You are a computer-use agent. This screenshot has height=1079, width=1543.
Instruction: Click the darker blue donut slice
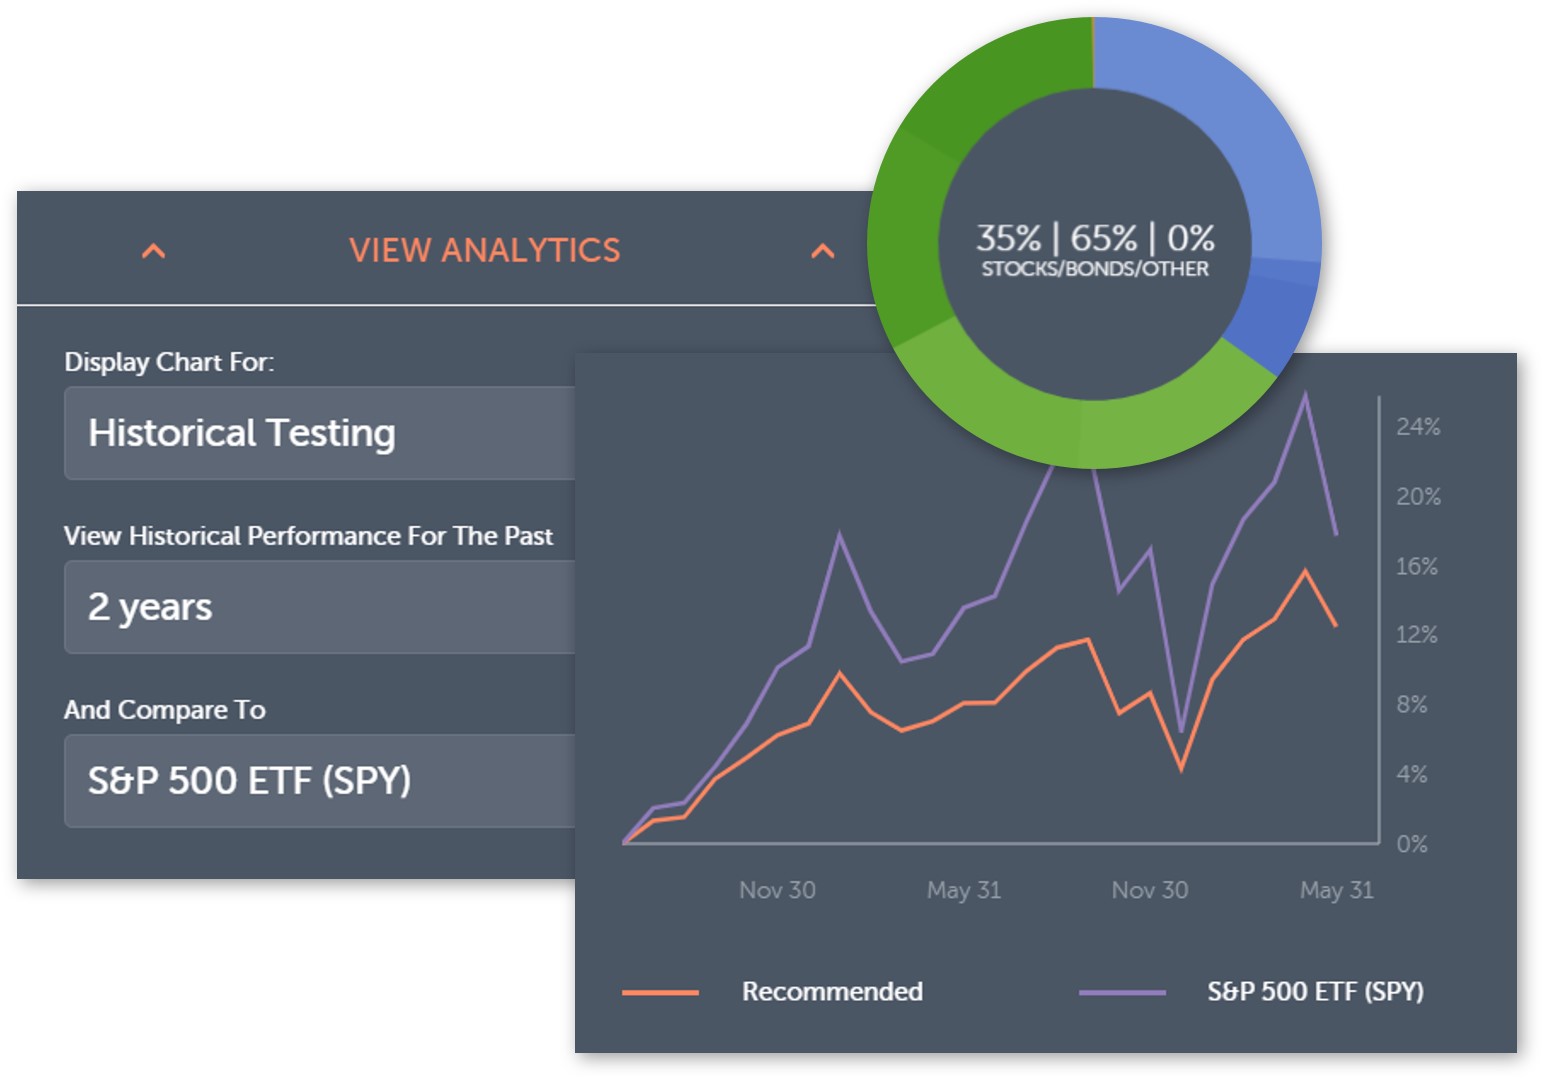tap(1275, 315)
